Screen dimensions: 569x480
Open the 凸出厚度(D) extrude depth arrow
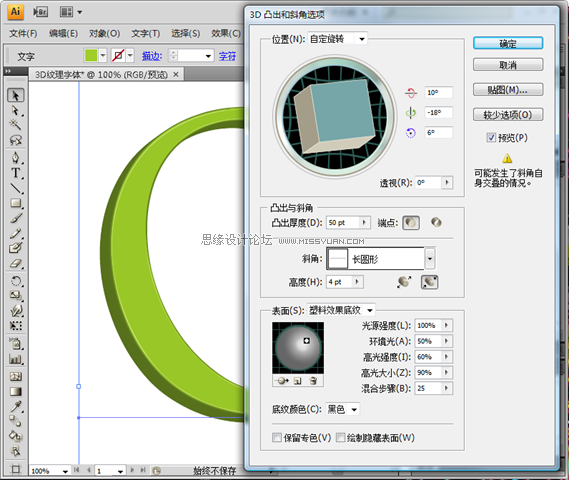(364, 222)
